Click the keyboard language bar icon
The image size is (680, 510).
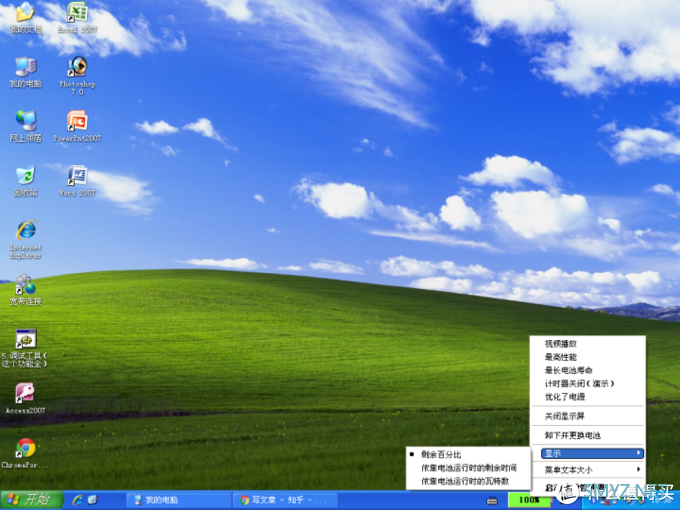[492, 500]
